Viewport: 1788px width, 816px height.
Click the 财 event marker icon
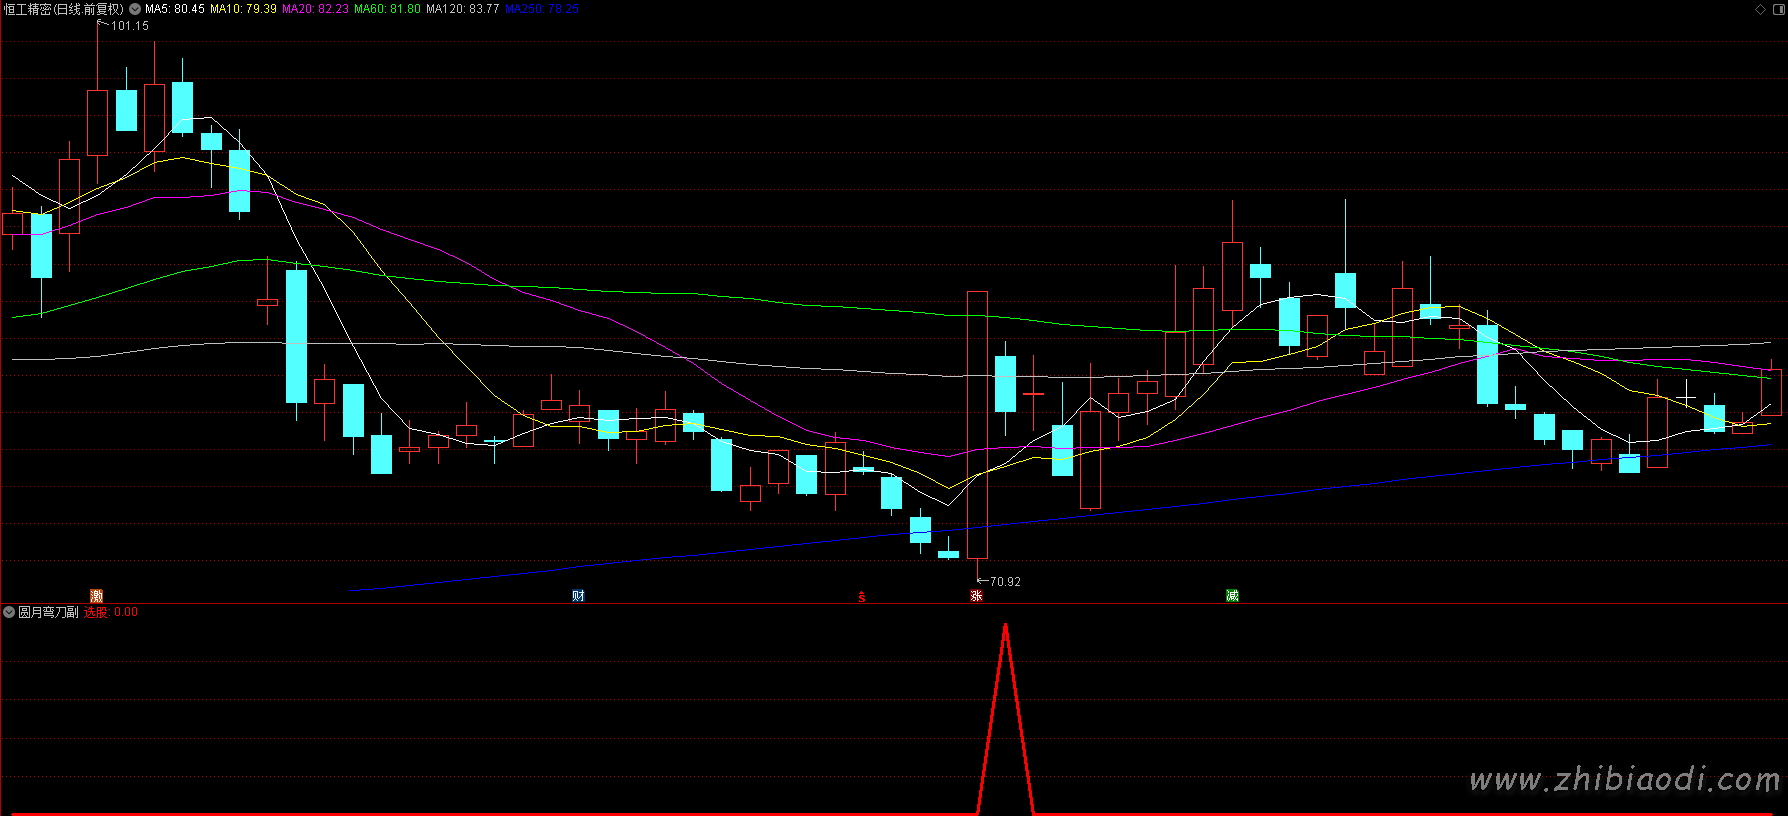pos(578,596)
